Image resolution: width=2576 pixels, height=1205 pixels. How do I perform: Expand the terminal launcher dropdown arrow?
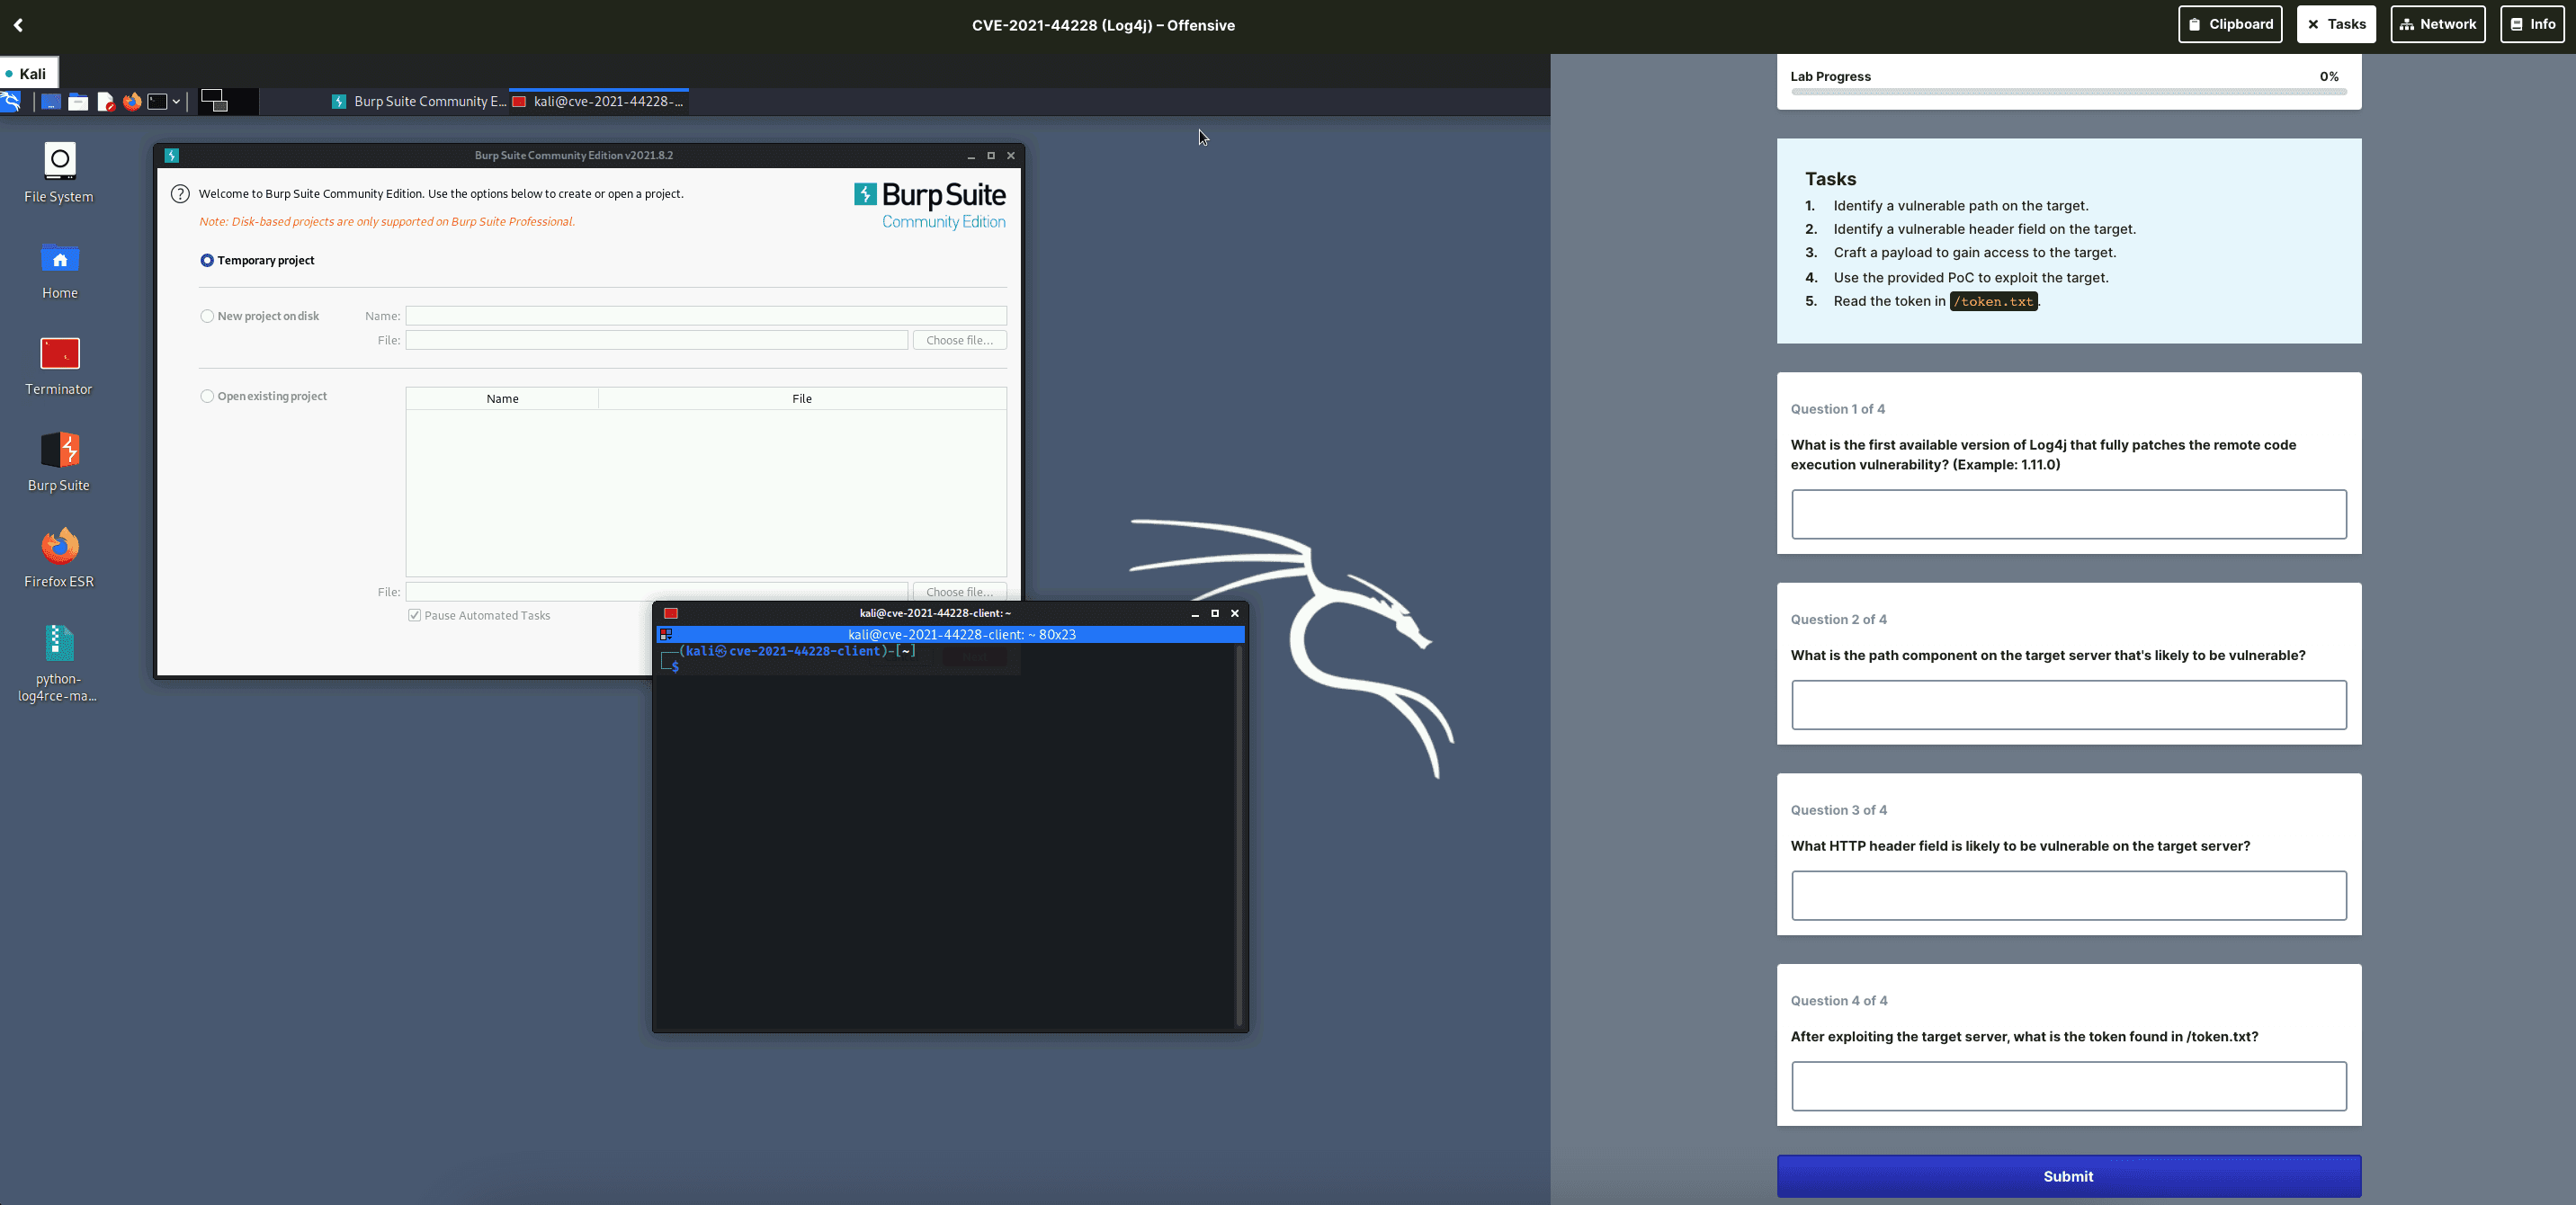pos(176,101)
